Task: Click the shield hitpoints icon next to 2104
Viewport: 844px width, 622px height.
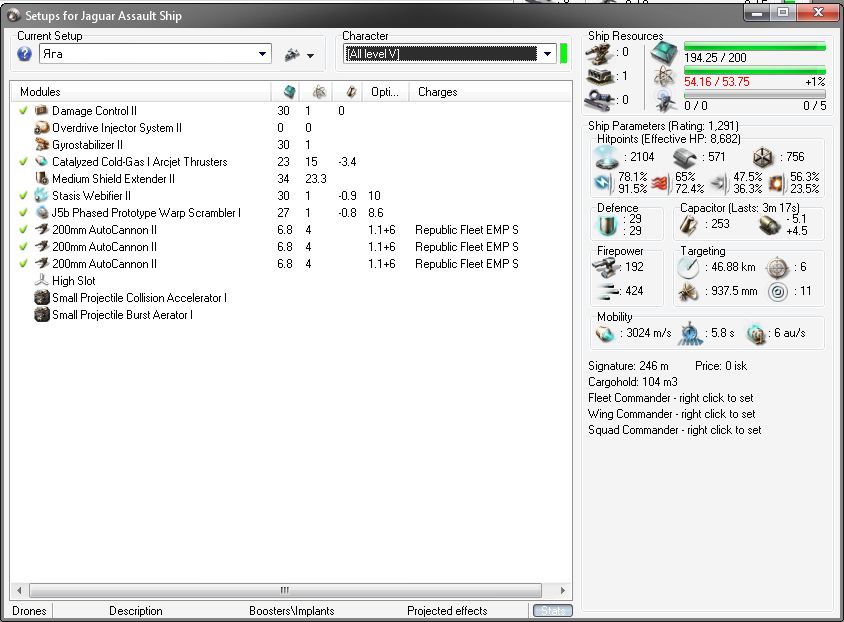Action: click(607, 157)
